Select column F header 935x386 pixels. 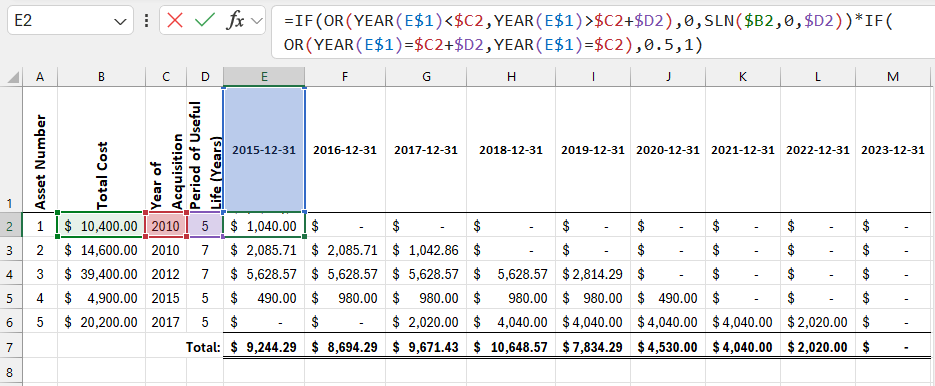(x=345, y=76)
